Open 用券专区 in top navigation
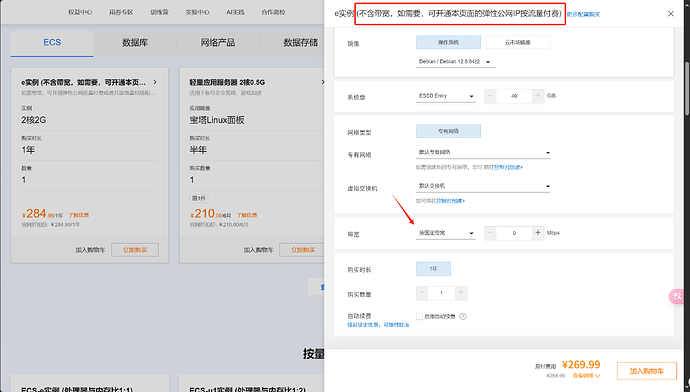 121,12
